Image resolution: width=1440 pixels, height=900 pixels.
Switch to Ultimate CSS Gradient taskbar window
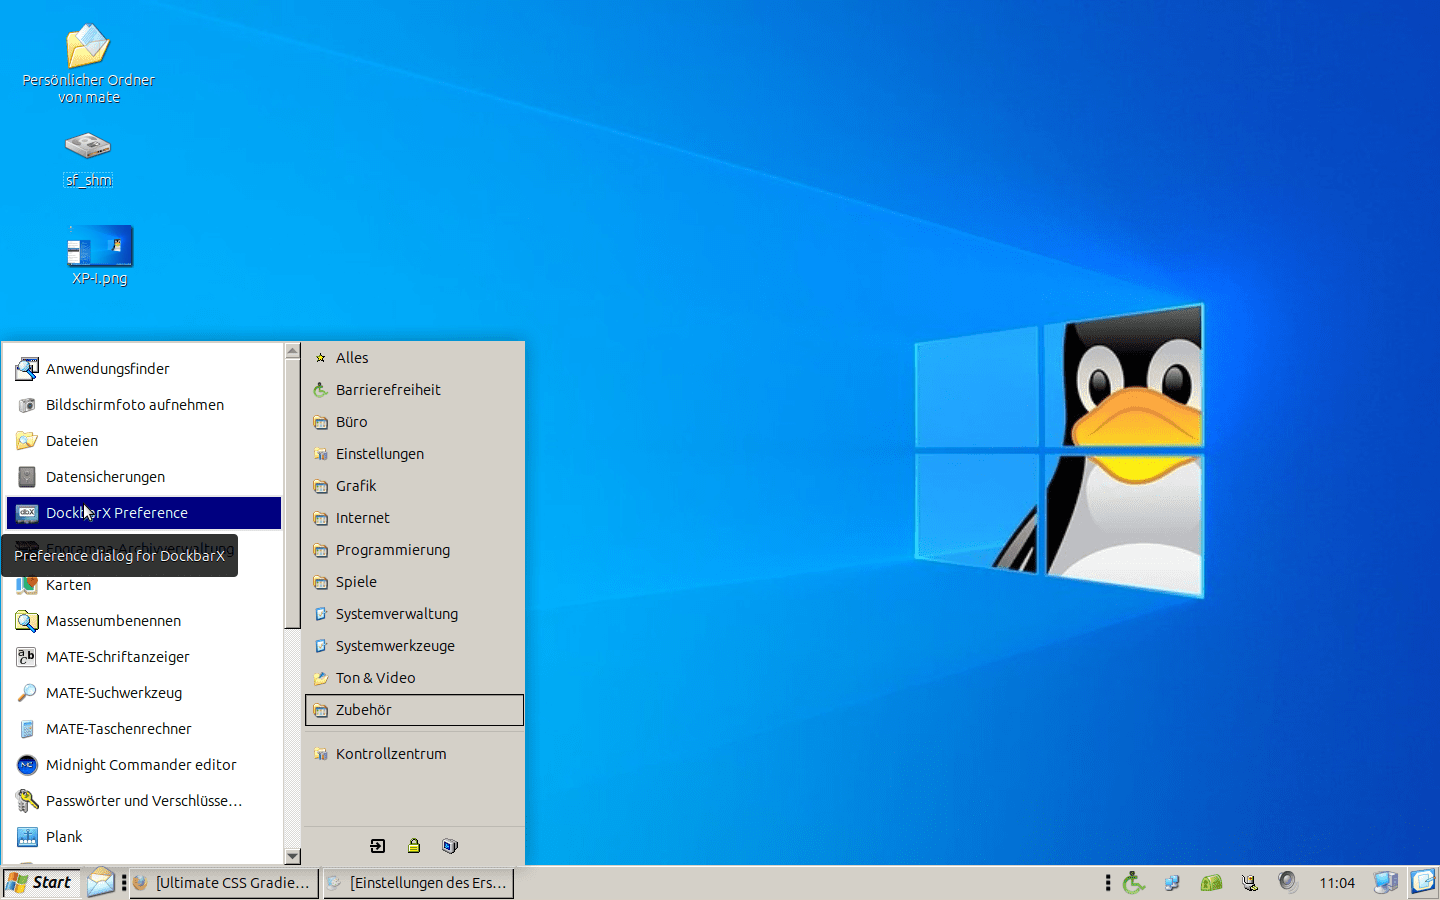click(x=224, y=883)
